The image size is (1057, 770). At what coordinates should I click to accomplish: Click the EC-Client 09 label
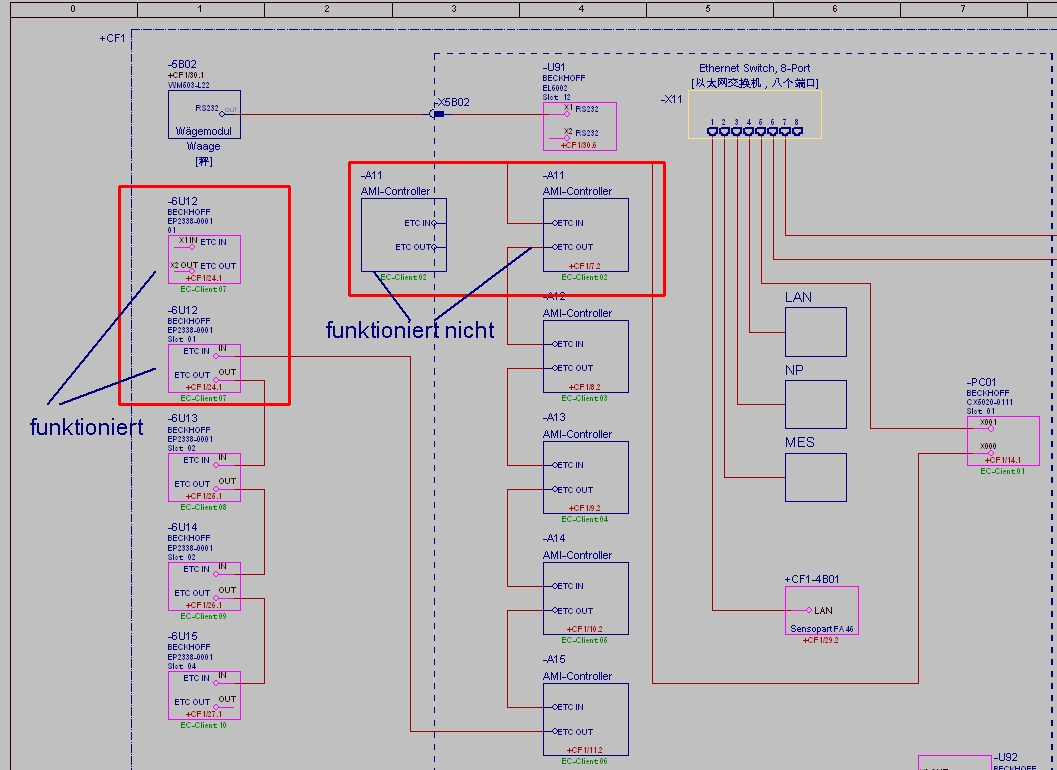pyautogui.click(x=204, y=616)
